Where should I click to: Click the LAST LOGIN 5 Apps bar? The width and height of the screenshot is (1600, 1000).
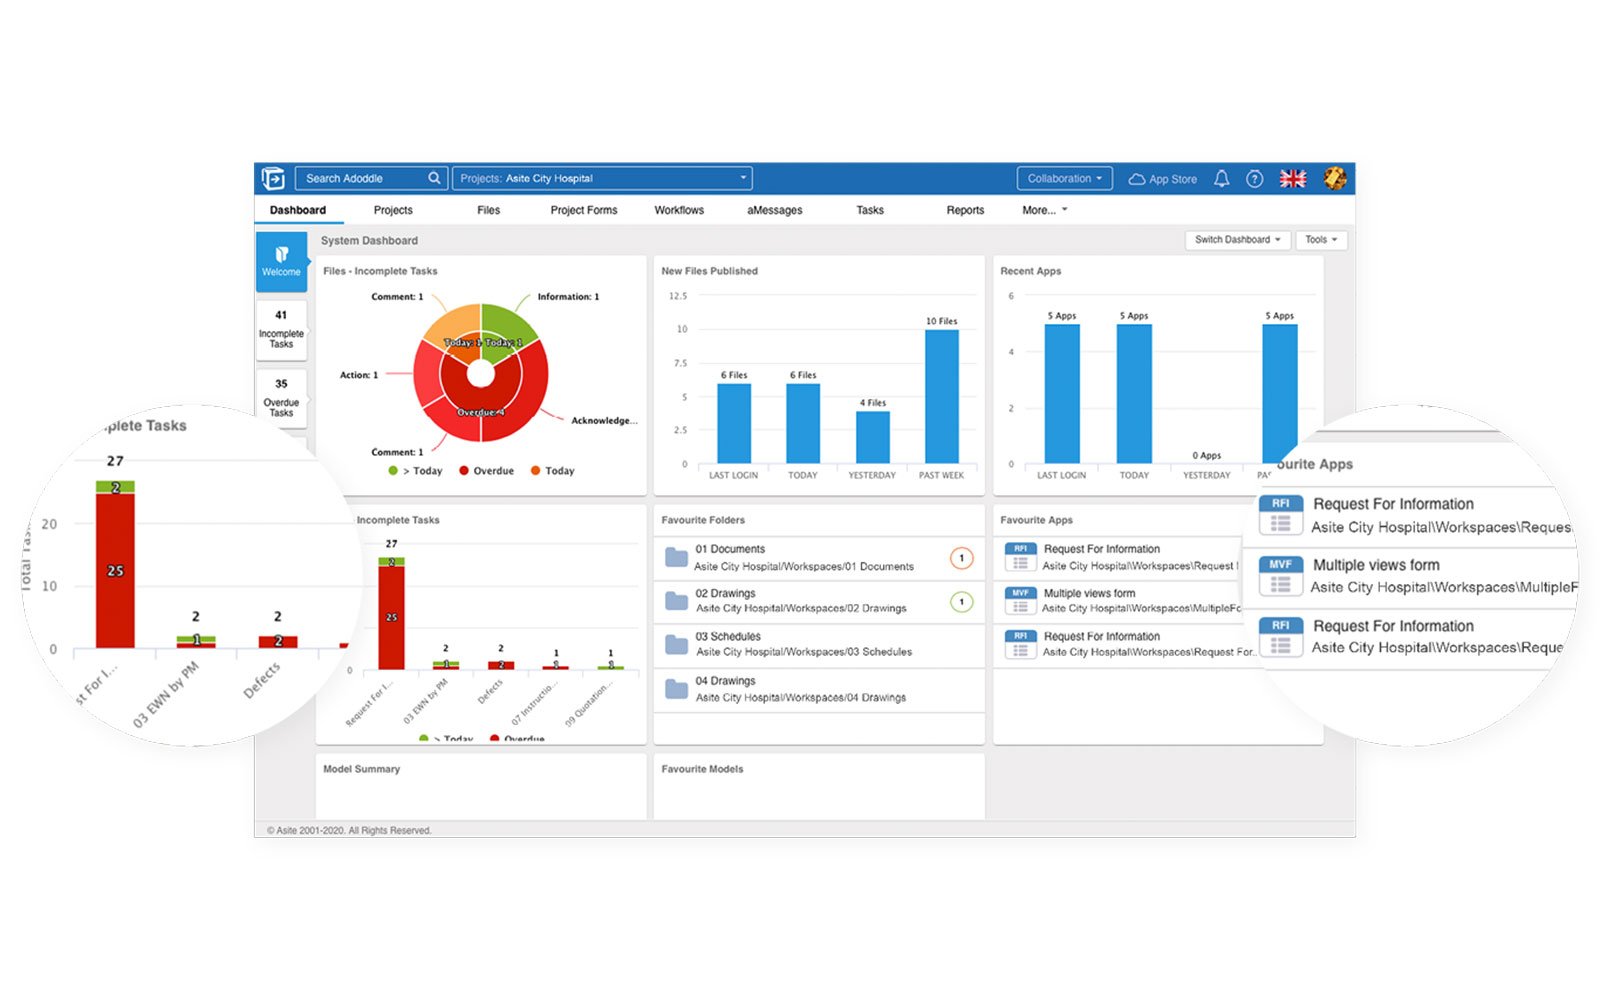(1062, 394)
